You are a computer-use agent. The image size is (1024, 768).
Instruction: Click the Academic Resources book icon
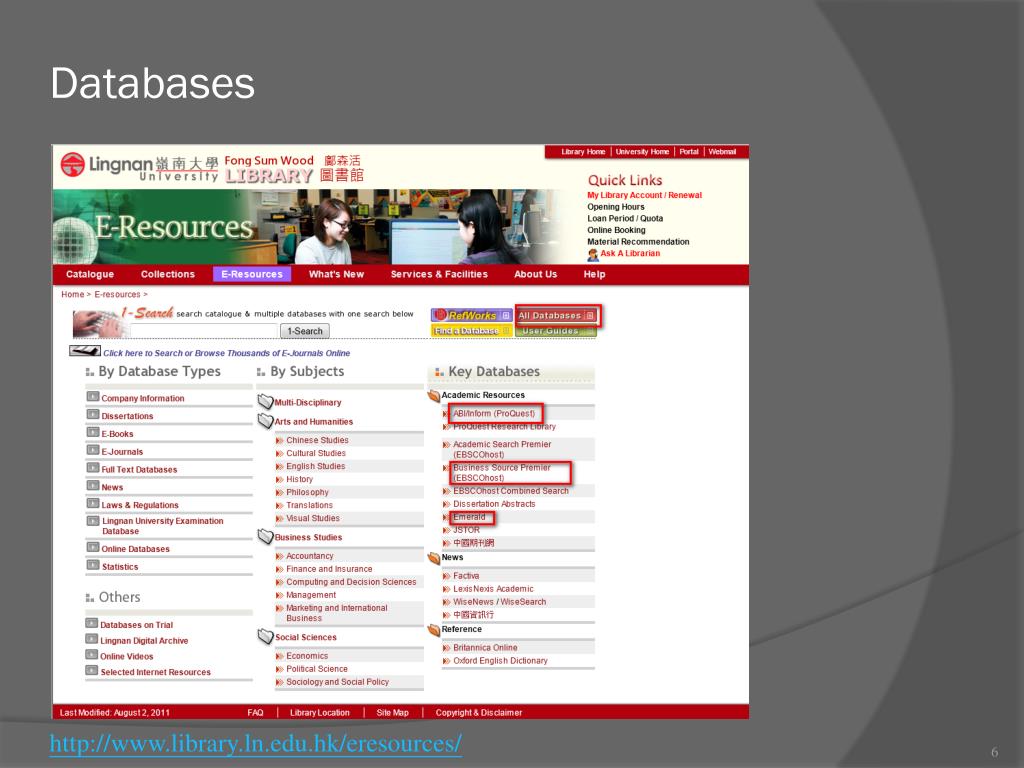coord(434,395)
